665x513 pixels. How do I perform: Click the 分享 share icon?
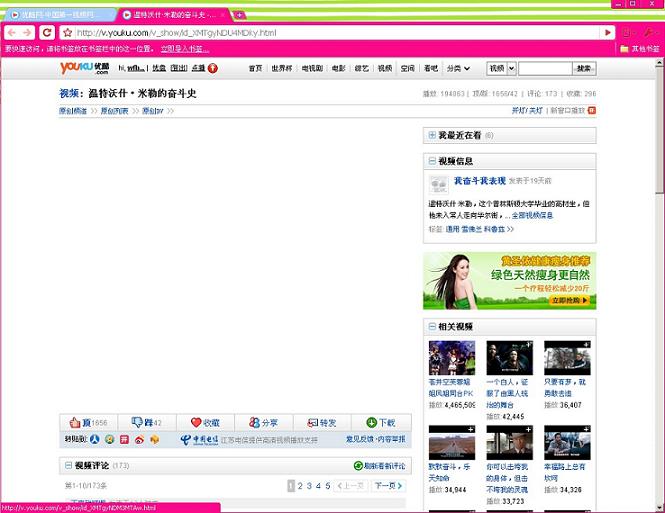(x=255, y=423)
